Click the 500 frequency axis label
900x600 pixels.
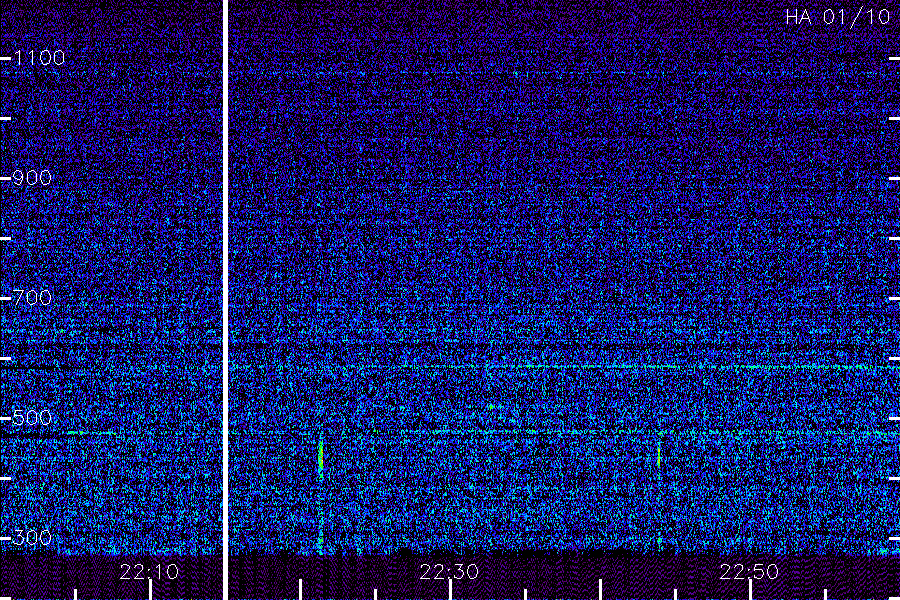click(32, 417)
